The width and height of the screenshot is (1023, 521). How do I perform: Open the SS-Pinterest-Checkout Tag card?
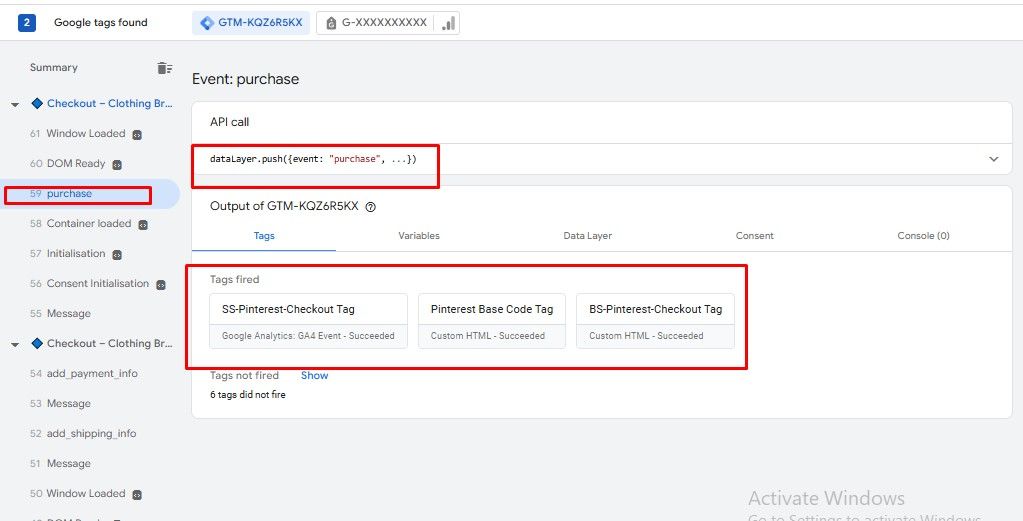point(308,320)
